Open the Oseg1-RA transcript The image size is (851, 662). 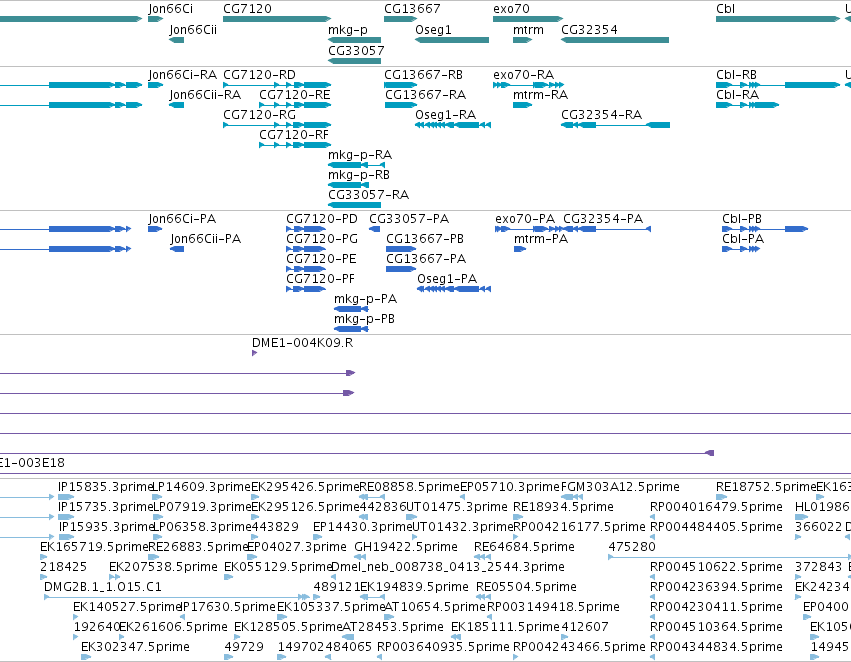453,125
